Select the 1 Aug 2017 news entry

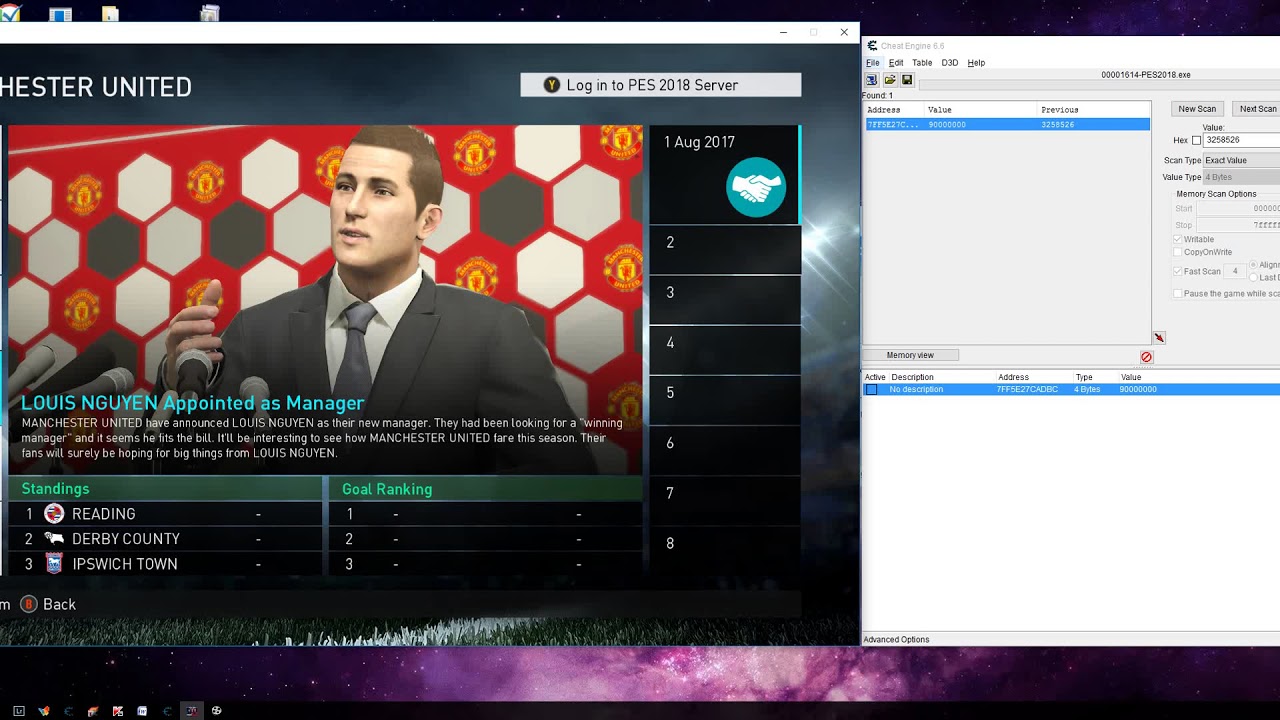(725, 174)
